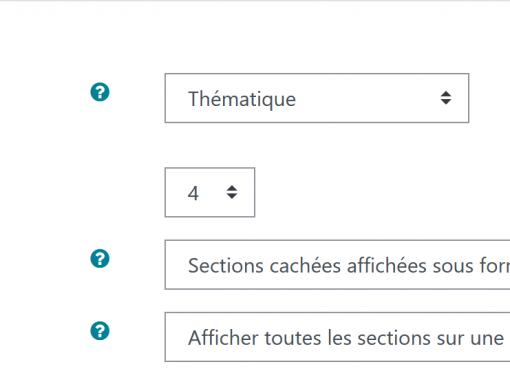This screenshot has width=510, height=382.
Task: Show the help tooltip beside Sections cachées
Action: click(100, 258)
